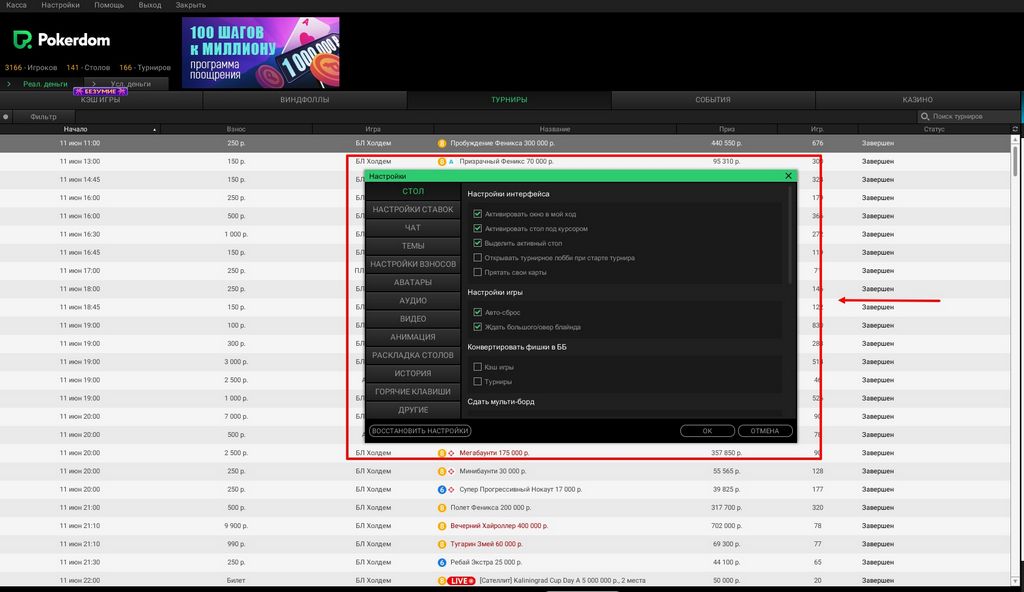
Task: Sort tournaments by the Начало column arrow
Action: tap(155, 129)
